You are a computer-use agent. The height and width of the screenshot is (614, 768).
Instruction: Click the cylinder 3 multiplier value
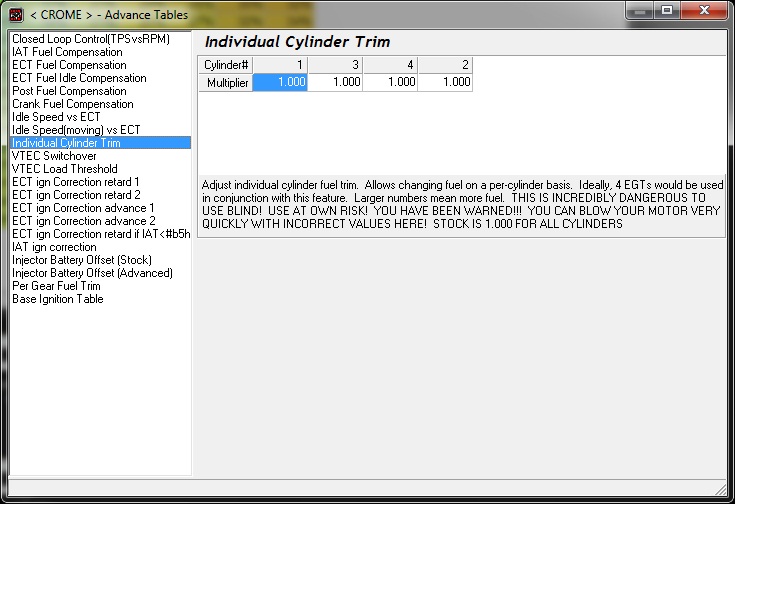[x=336, y=82]
